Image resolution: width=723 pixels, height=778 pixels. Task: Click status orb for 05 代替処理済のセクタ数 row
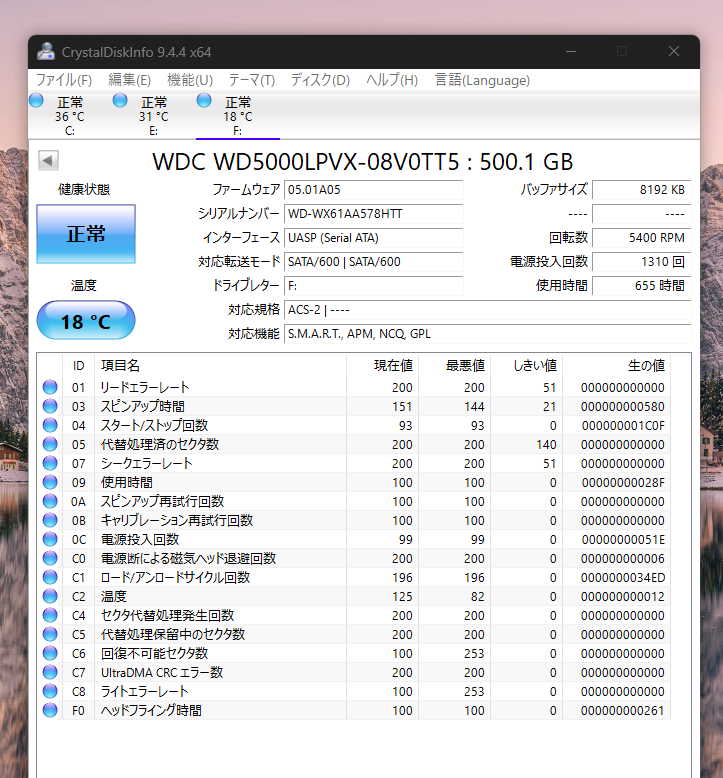(50, 444)
